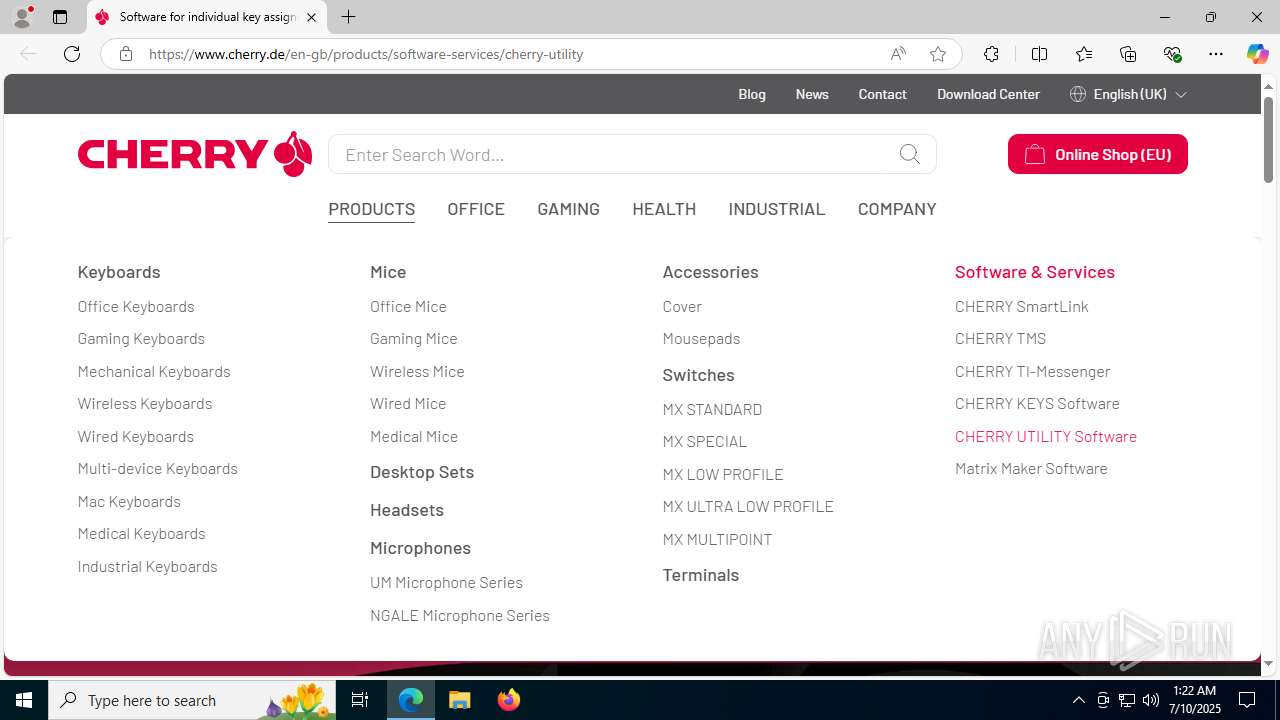Open Multi-device Keyboards link
The image size is (1280, 720).
pos(158,468)
